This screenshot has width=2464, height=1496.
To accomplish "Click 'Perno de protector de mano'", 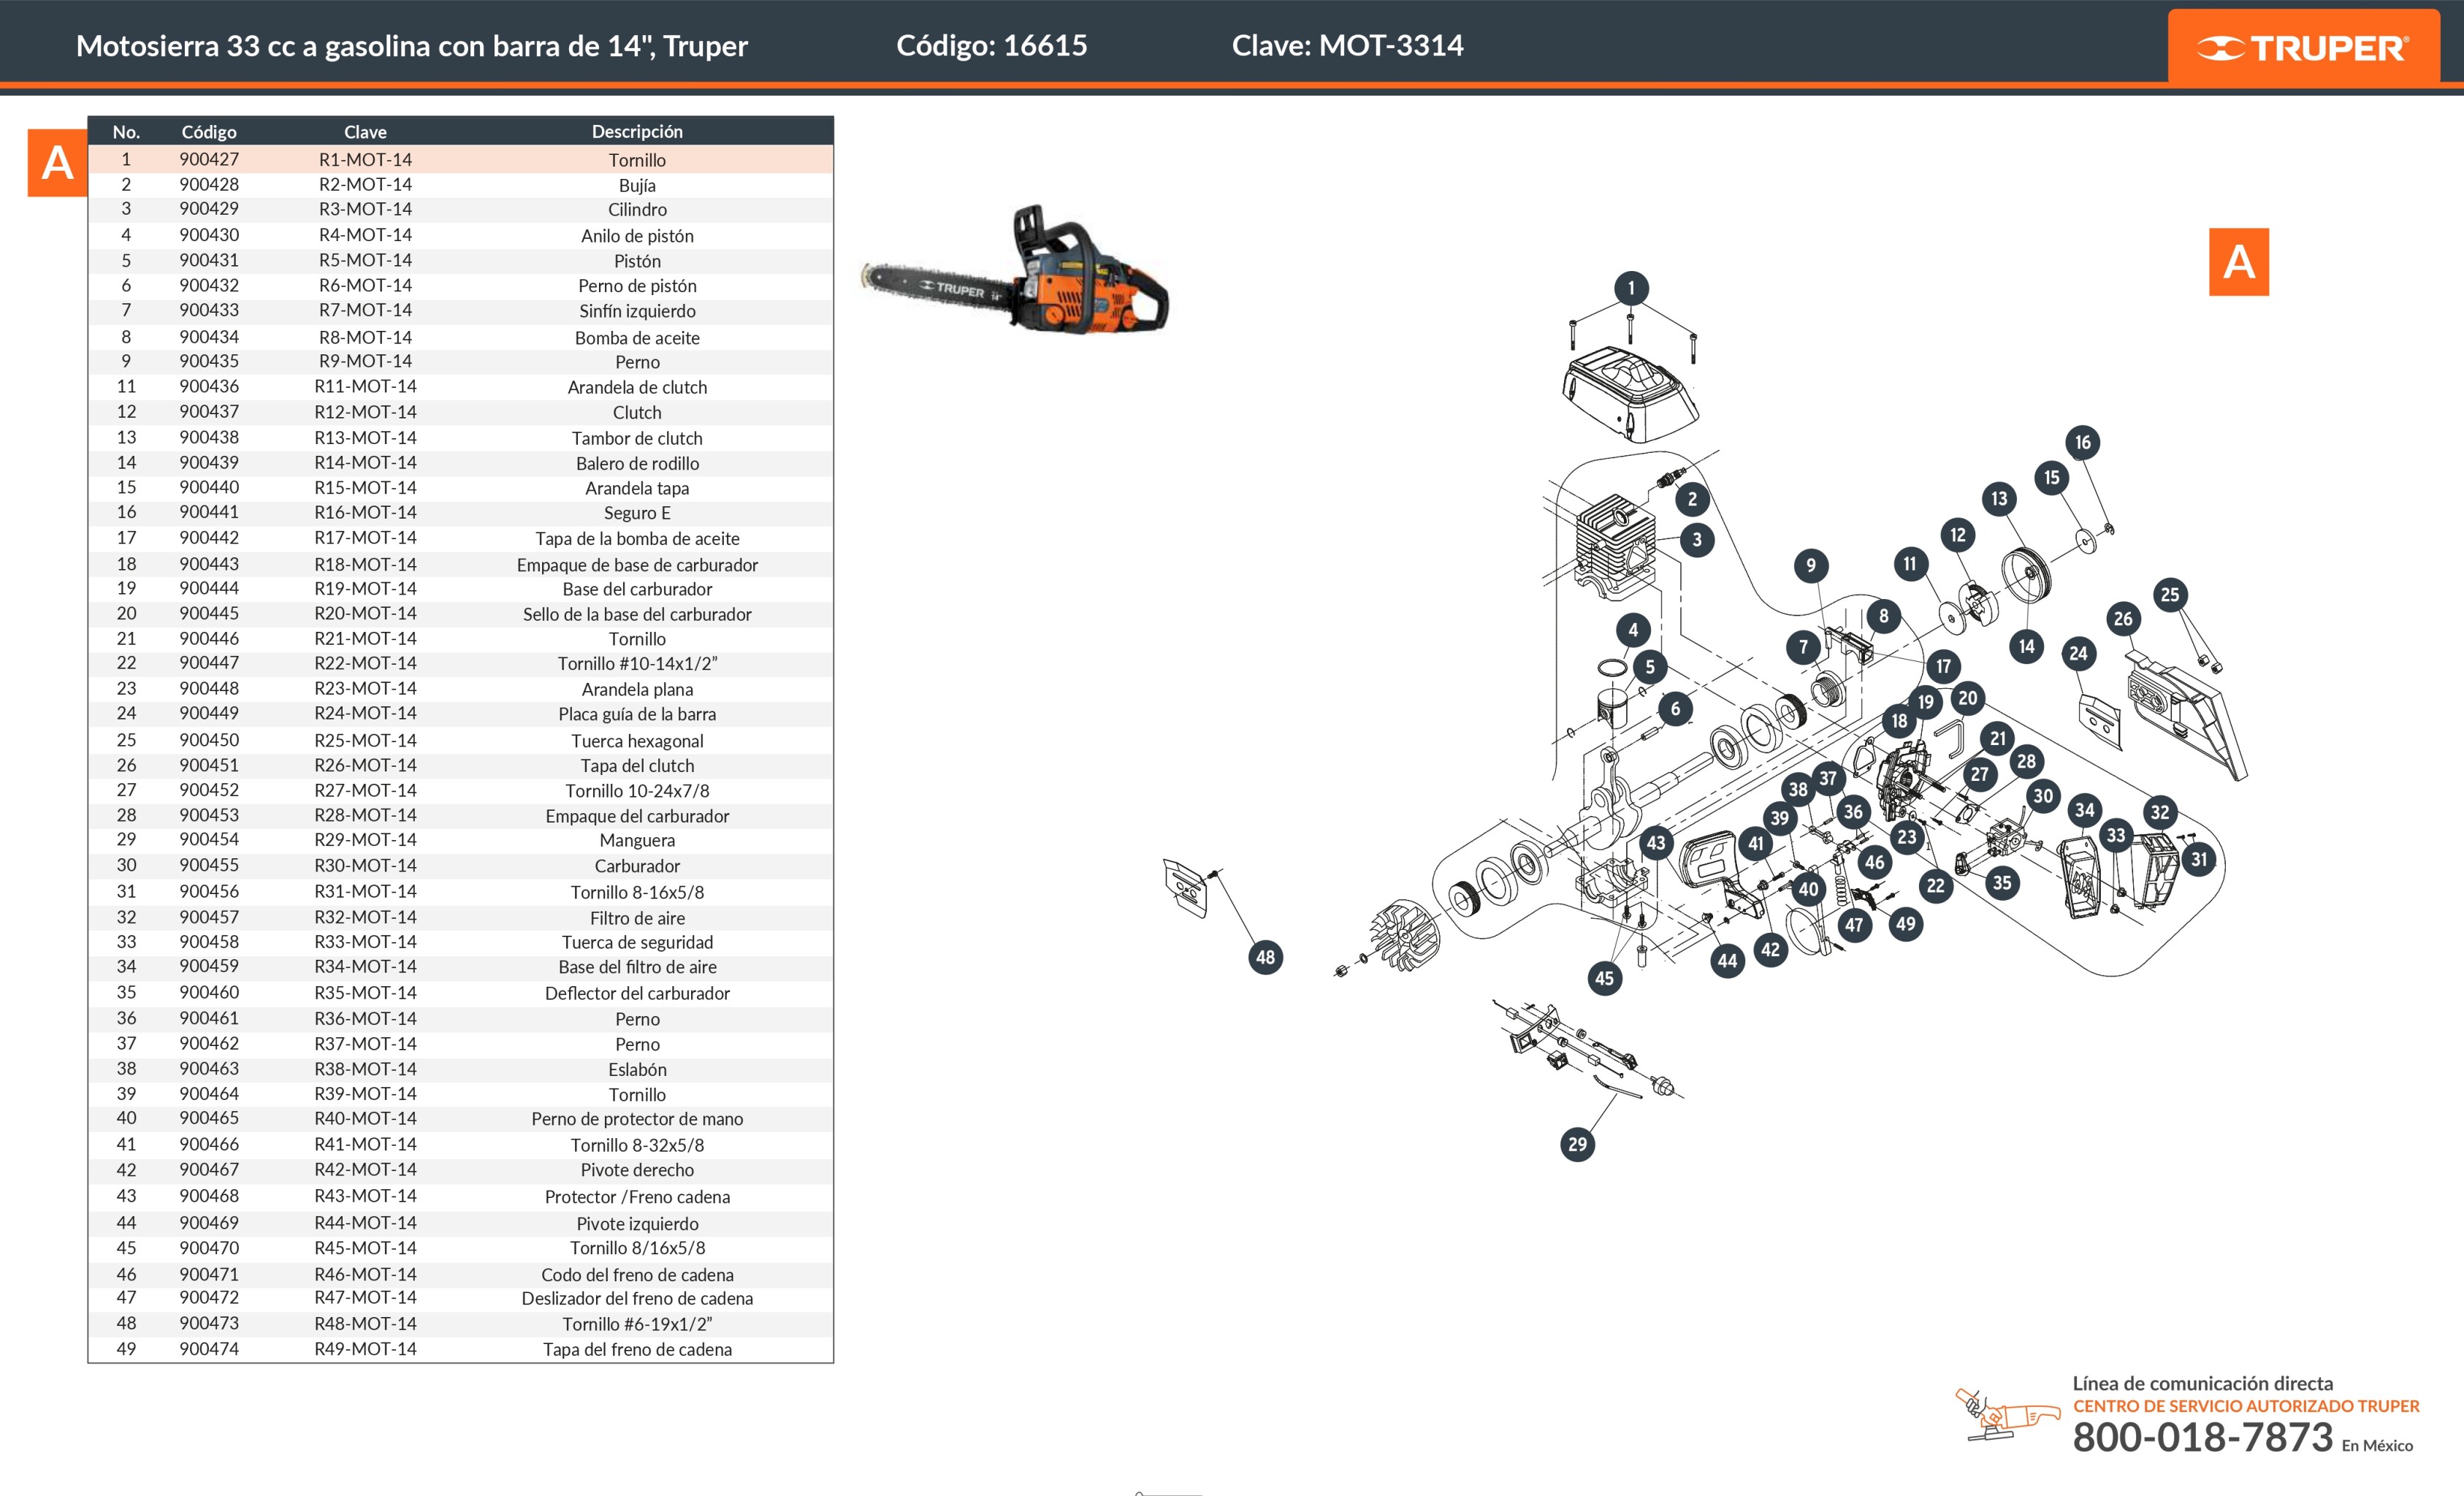I will 637,1119.
